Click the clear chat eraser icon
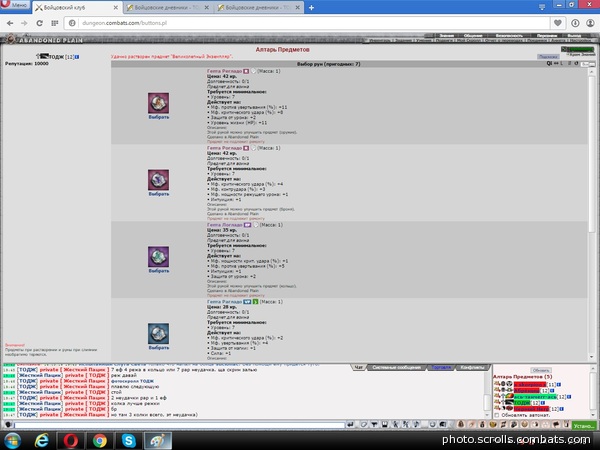600x450 pixels. coord(364,425)
